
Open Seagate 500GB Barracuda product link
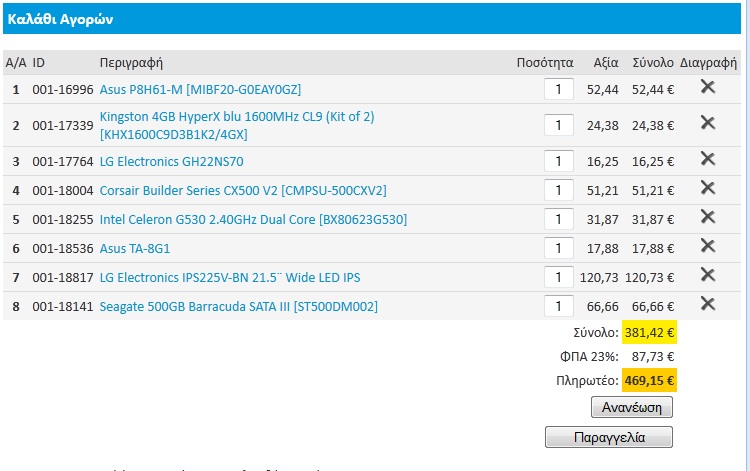[238, 307]
